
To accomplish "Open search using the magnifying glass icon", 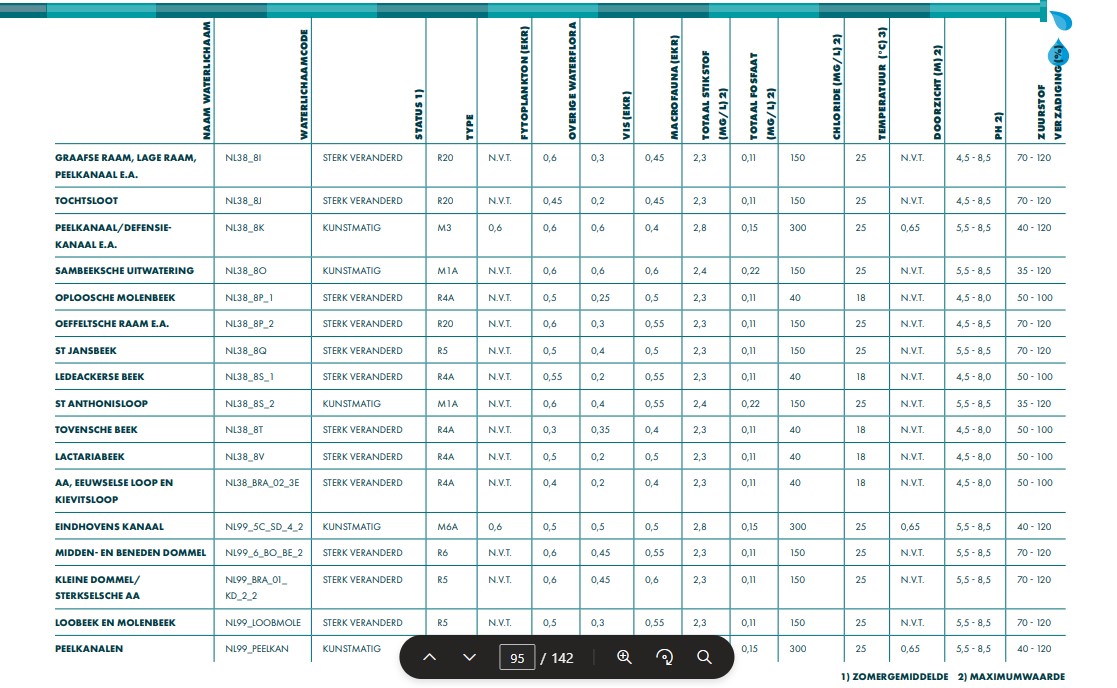I will 704,657.
